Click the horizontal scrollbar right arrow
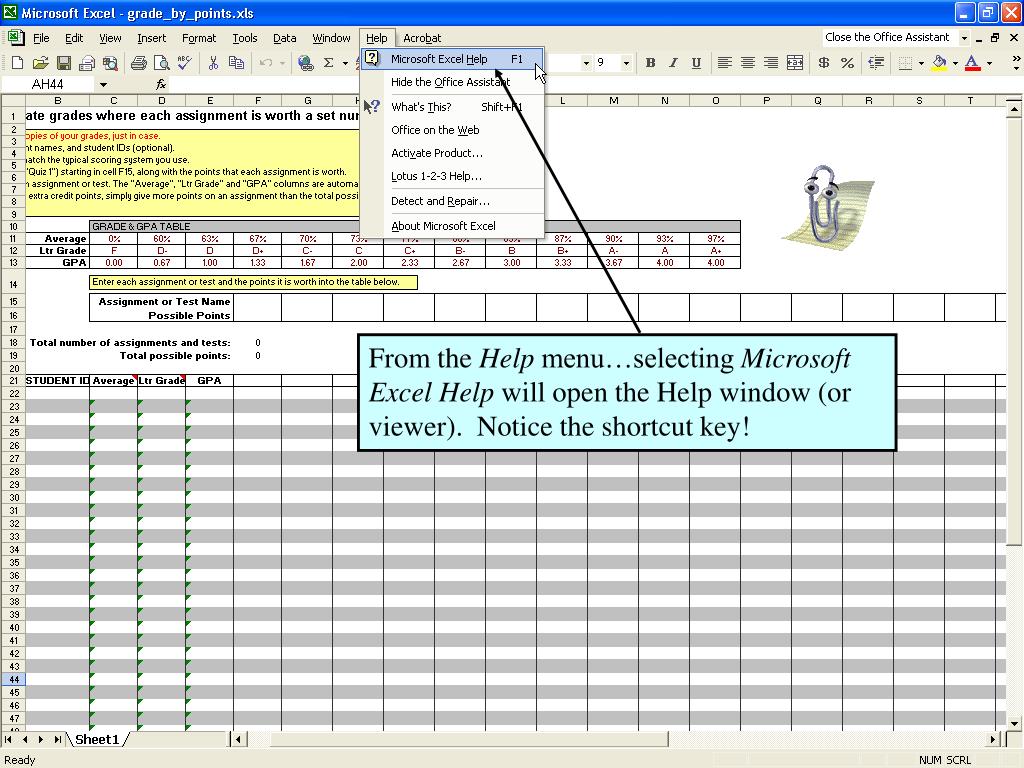The width and height of the screenshot is (1024, 768). pyautogui.click(x=993, y=739)
